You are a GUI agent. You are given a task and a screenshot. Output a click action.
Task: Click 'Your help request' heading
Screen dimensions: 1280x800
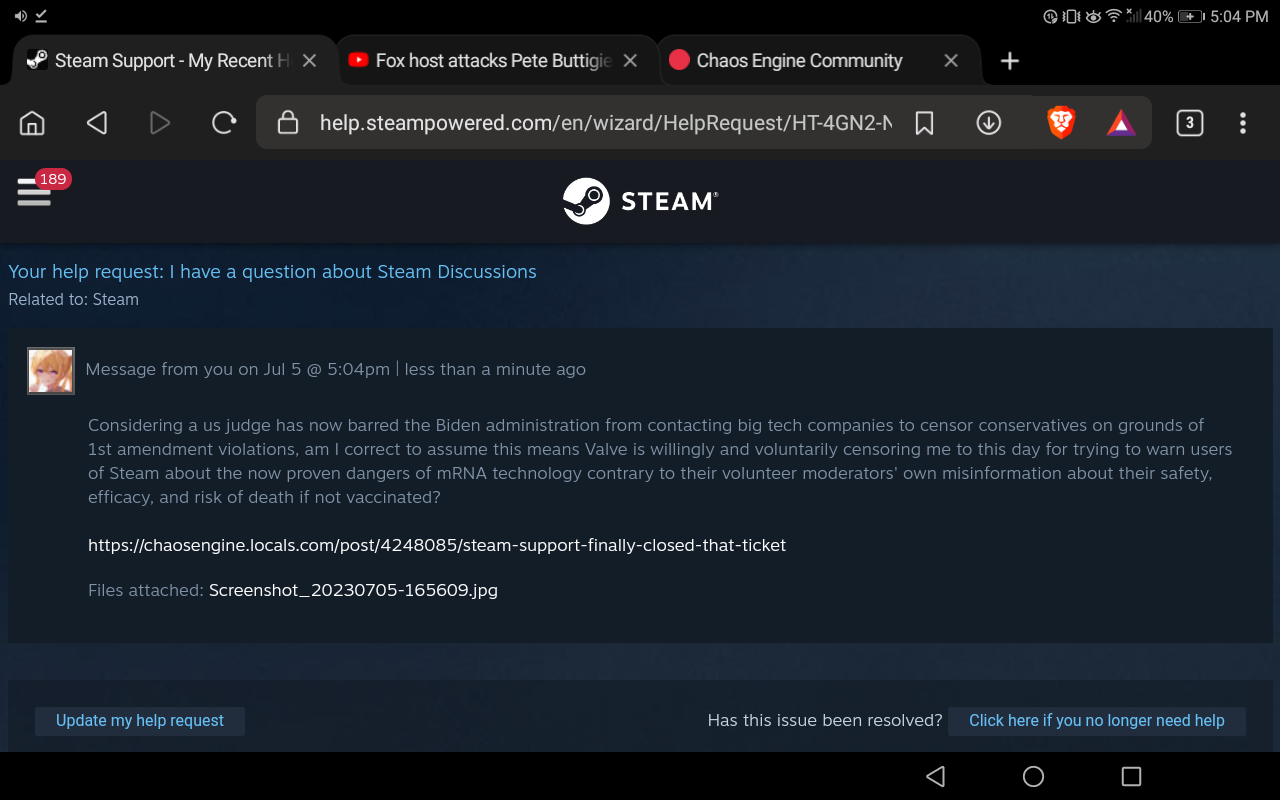point(272,271)
